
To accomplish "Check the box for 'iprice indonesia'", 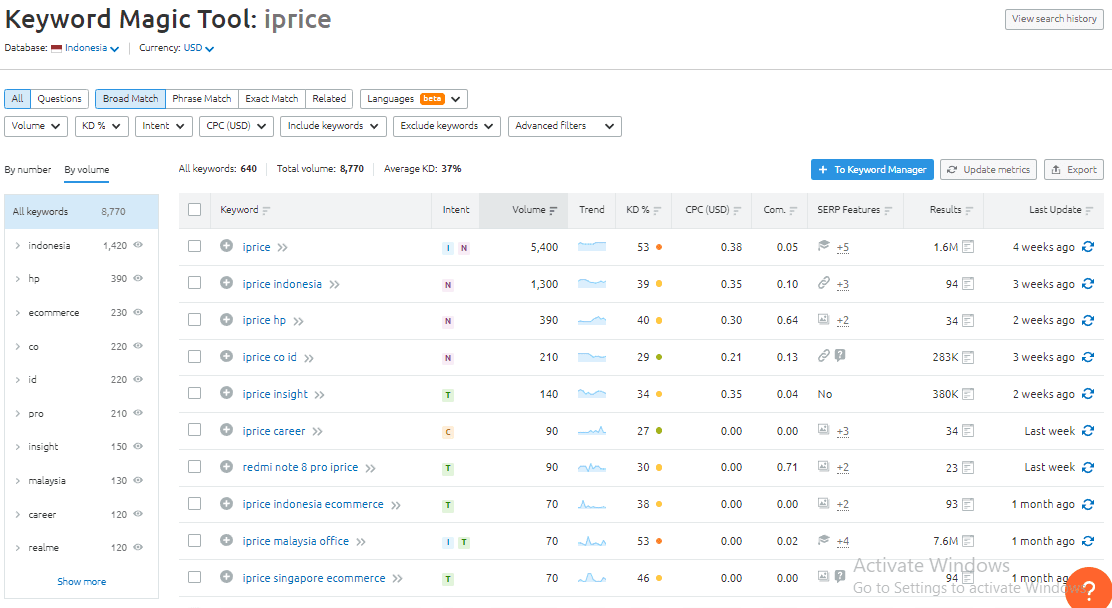I will 194,282.
